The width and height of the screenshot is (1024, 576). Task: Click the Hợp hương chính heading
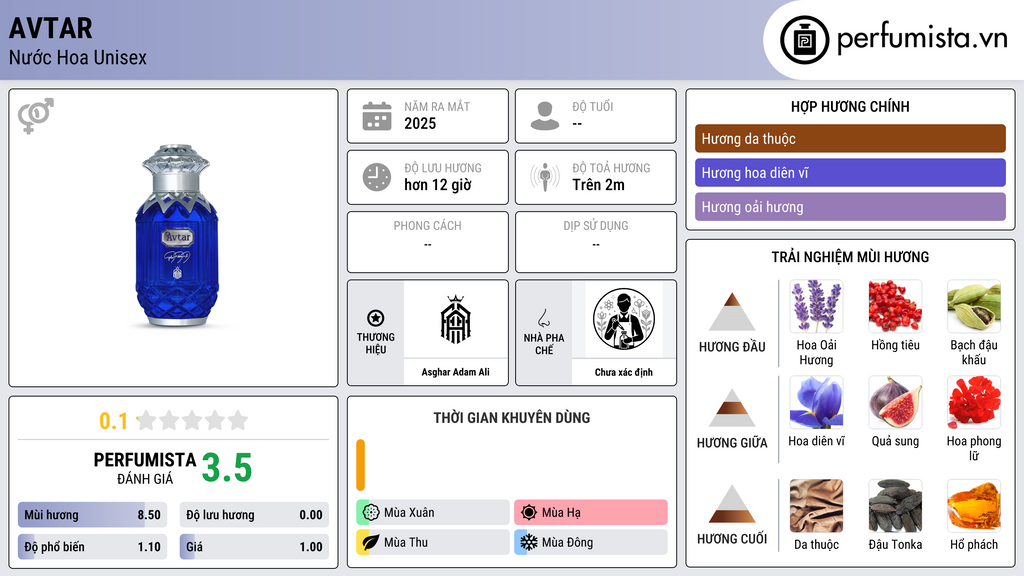[x=850, y=106]
